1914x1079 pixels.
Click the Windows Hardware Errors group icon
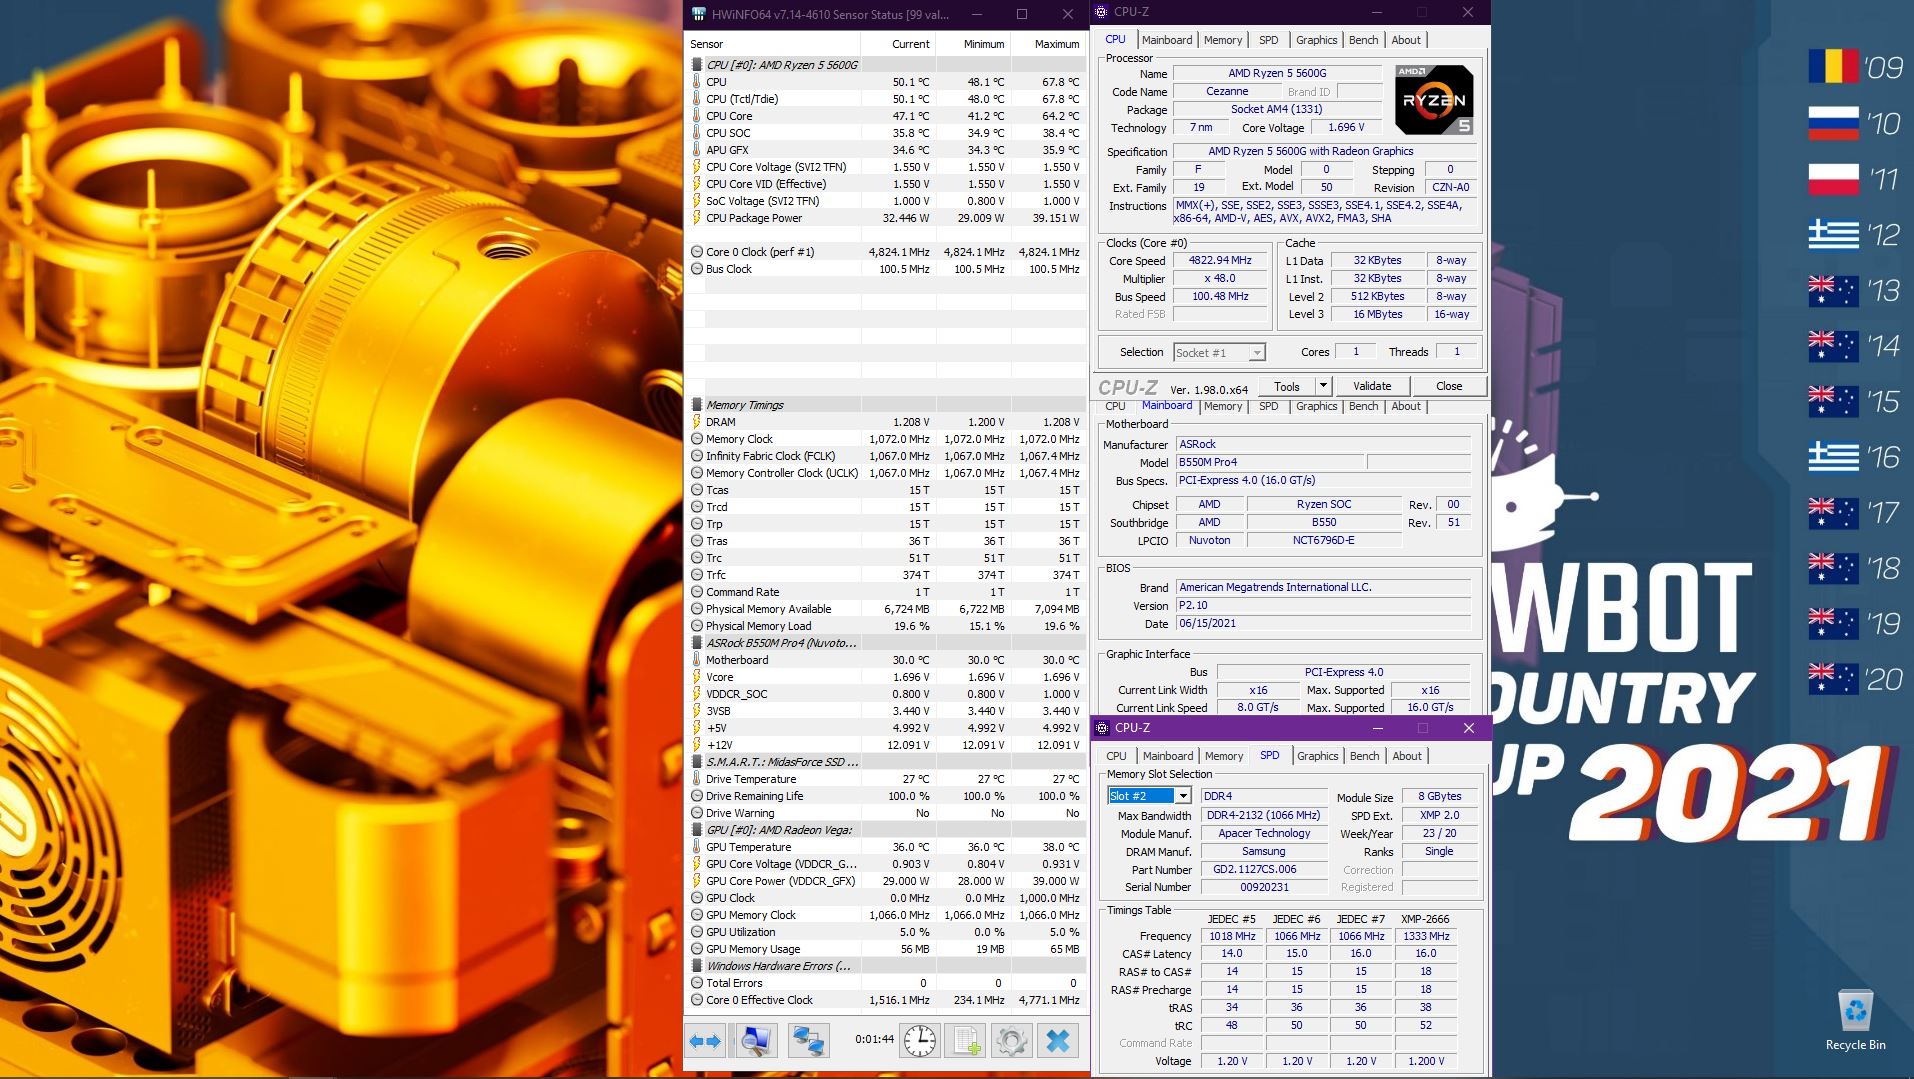[697, 966]
